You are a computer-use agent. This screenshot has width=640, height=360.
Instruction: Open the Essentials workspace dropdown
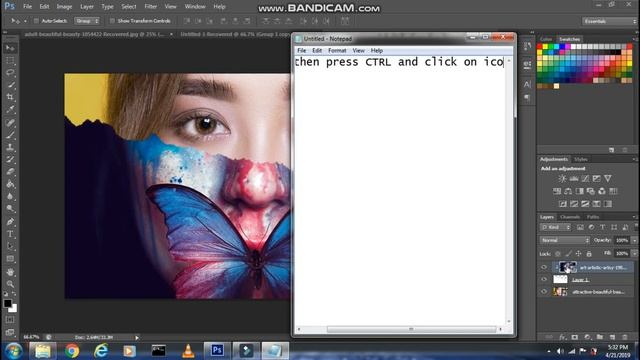coord(609,21)
